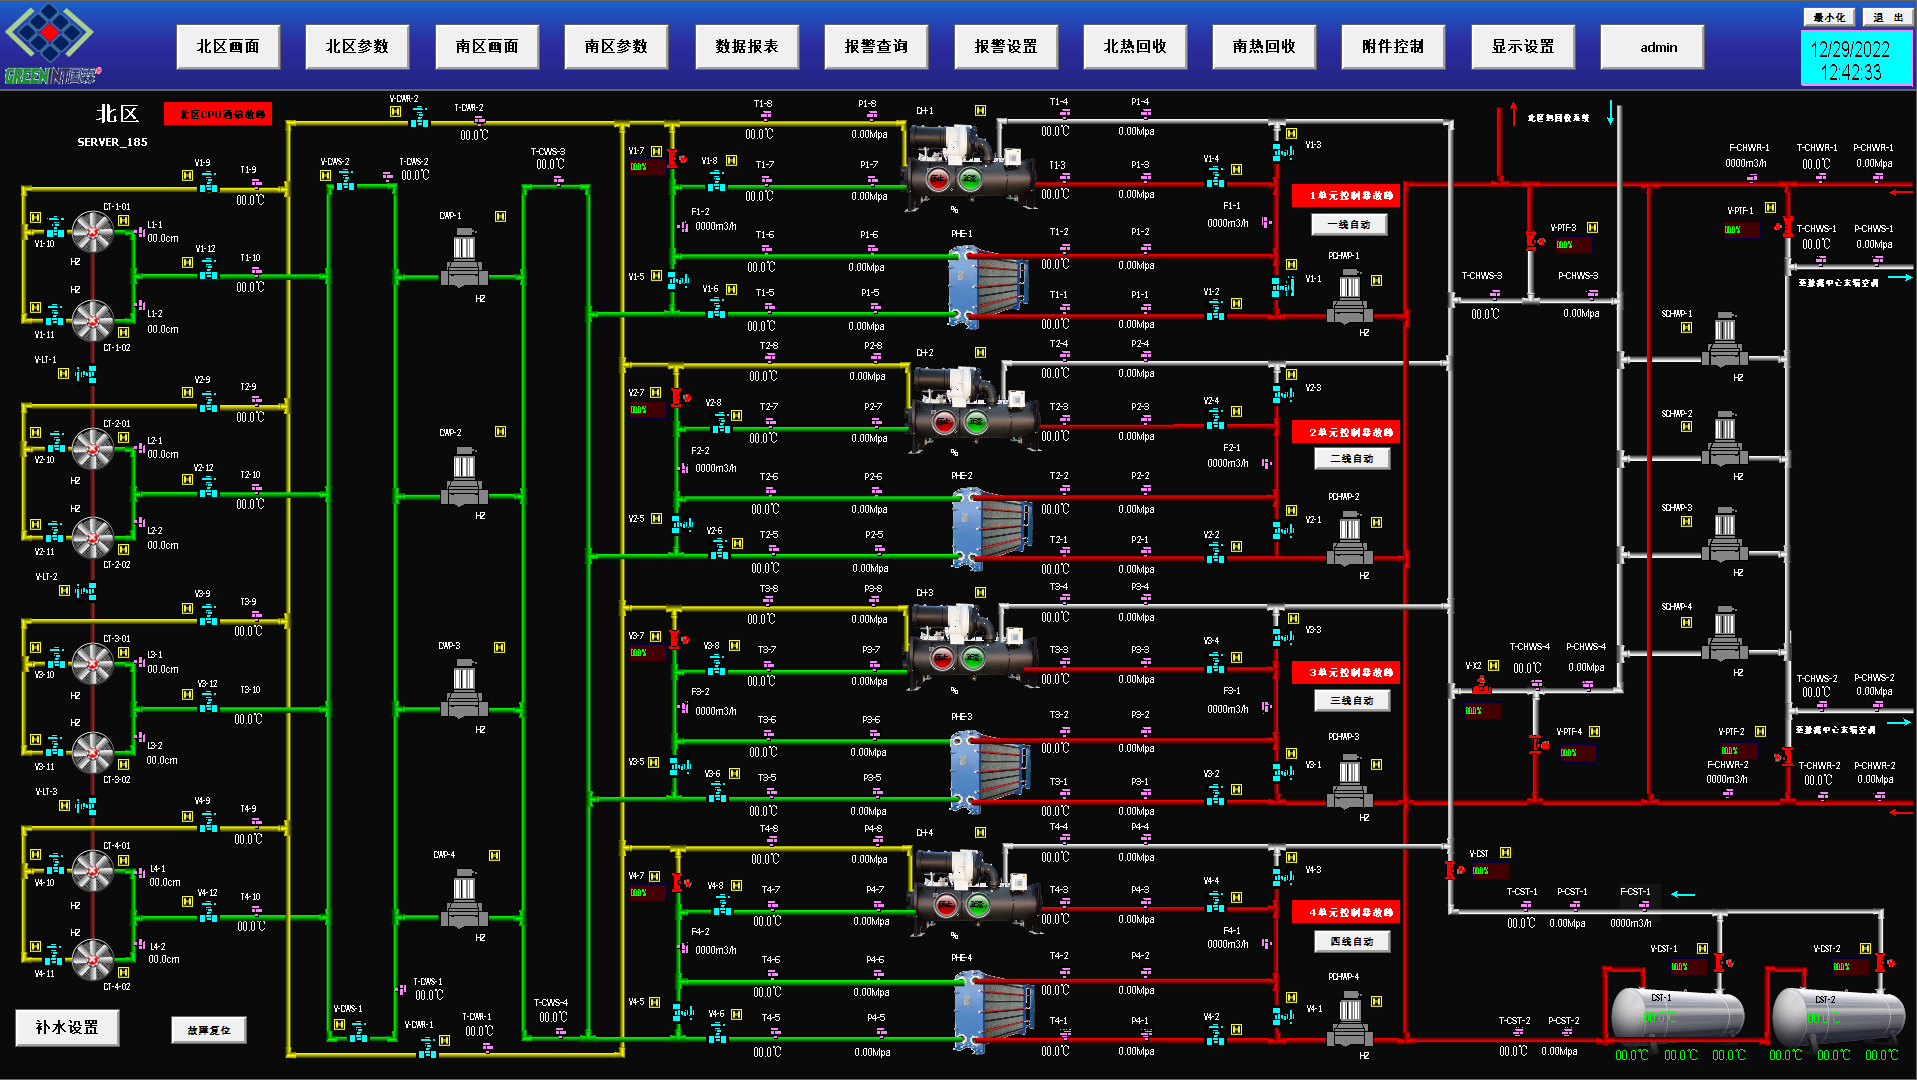Toggle the H mode indicator beside CWP-1
Viewport: 1917px width, 1080px height.
coord(500,216)
